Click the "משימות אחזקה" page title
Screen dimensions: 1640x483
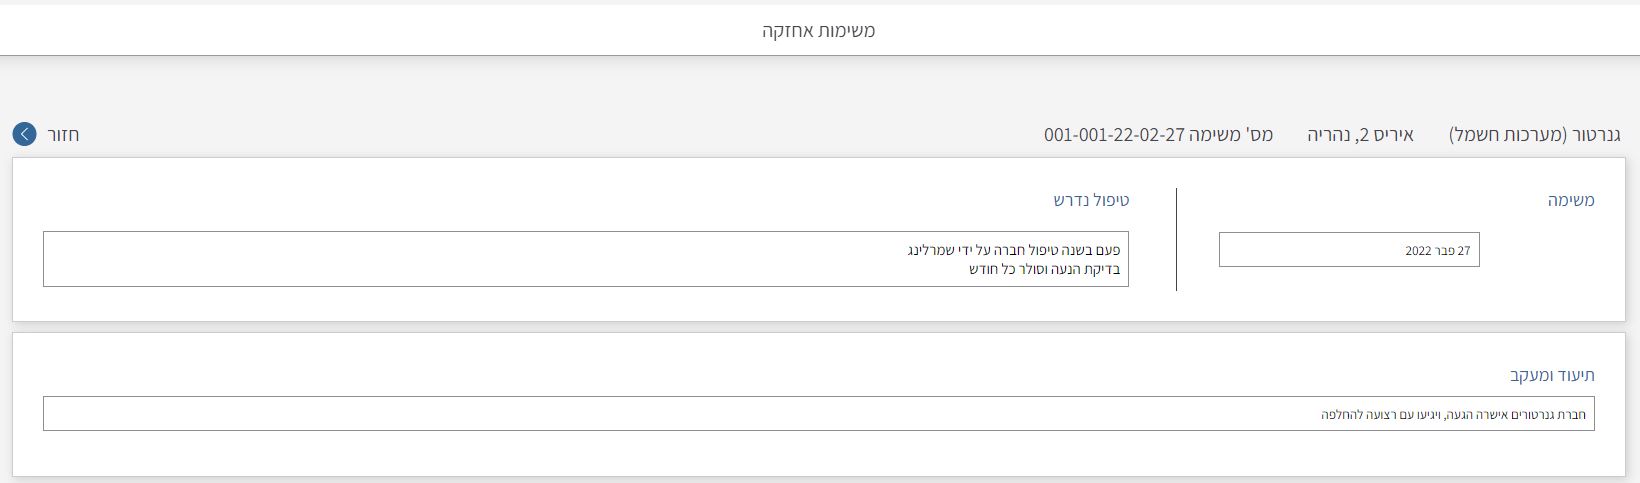pyautogui.click(x=818, y=31)
